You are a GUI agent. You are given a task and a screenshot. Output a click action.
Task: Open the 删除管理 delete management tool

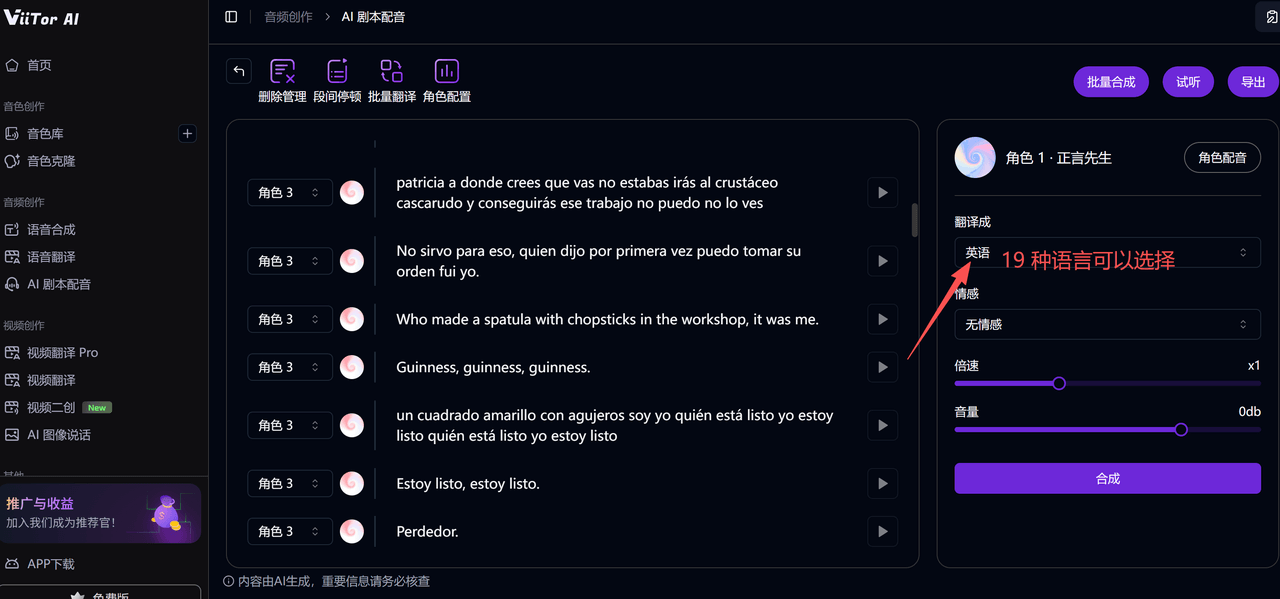point(282,72)
